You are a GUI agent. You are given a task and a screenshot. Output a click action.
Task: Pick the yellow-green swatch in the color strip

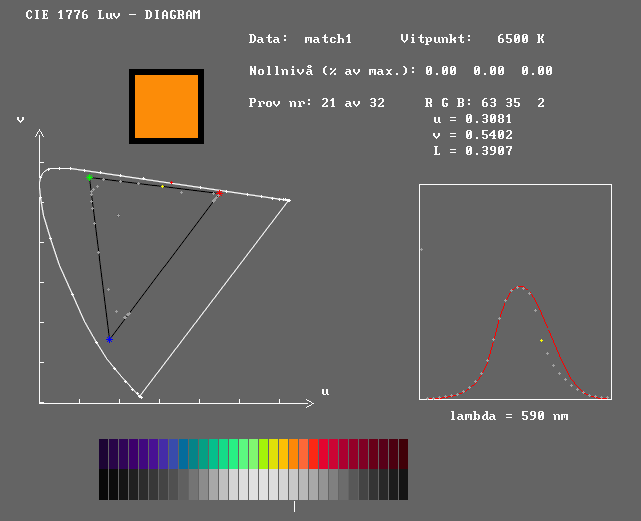click(x=263, y=454)
